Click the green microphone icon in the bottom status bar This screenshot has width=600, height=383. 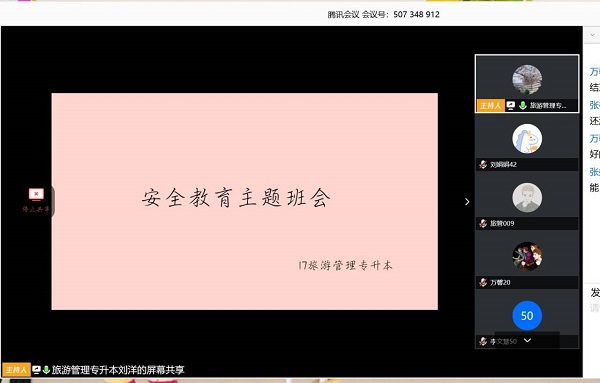46,370
